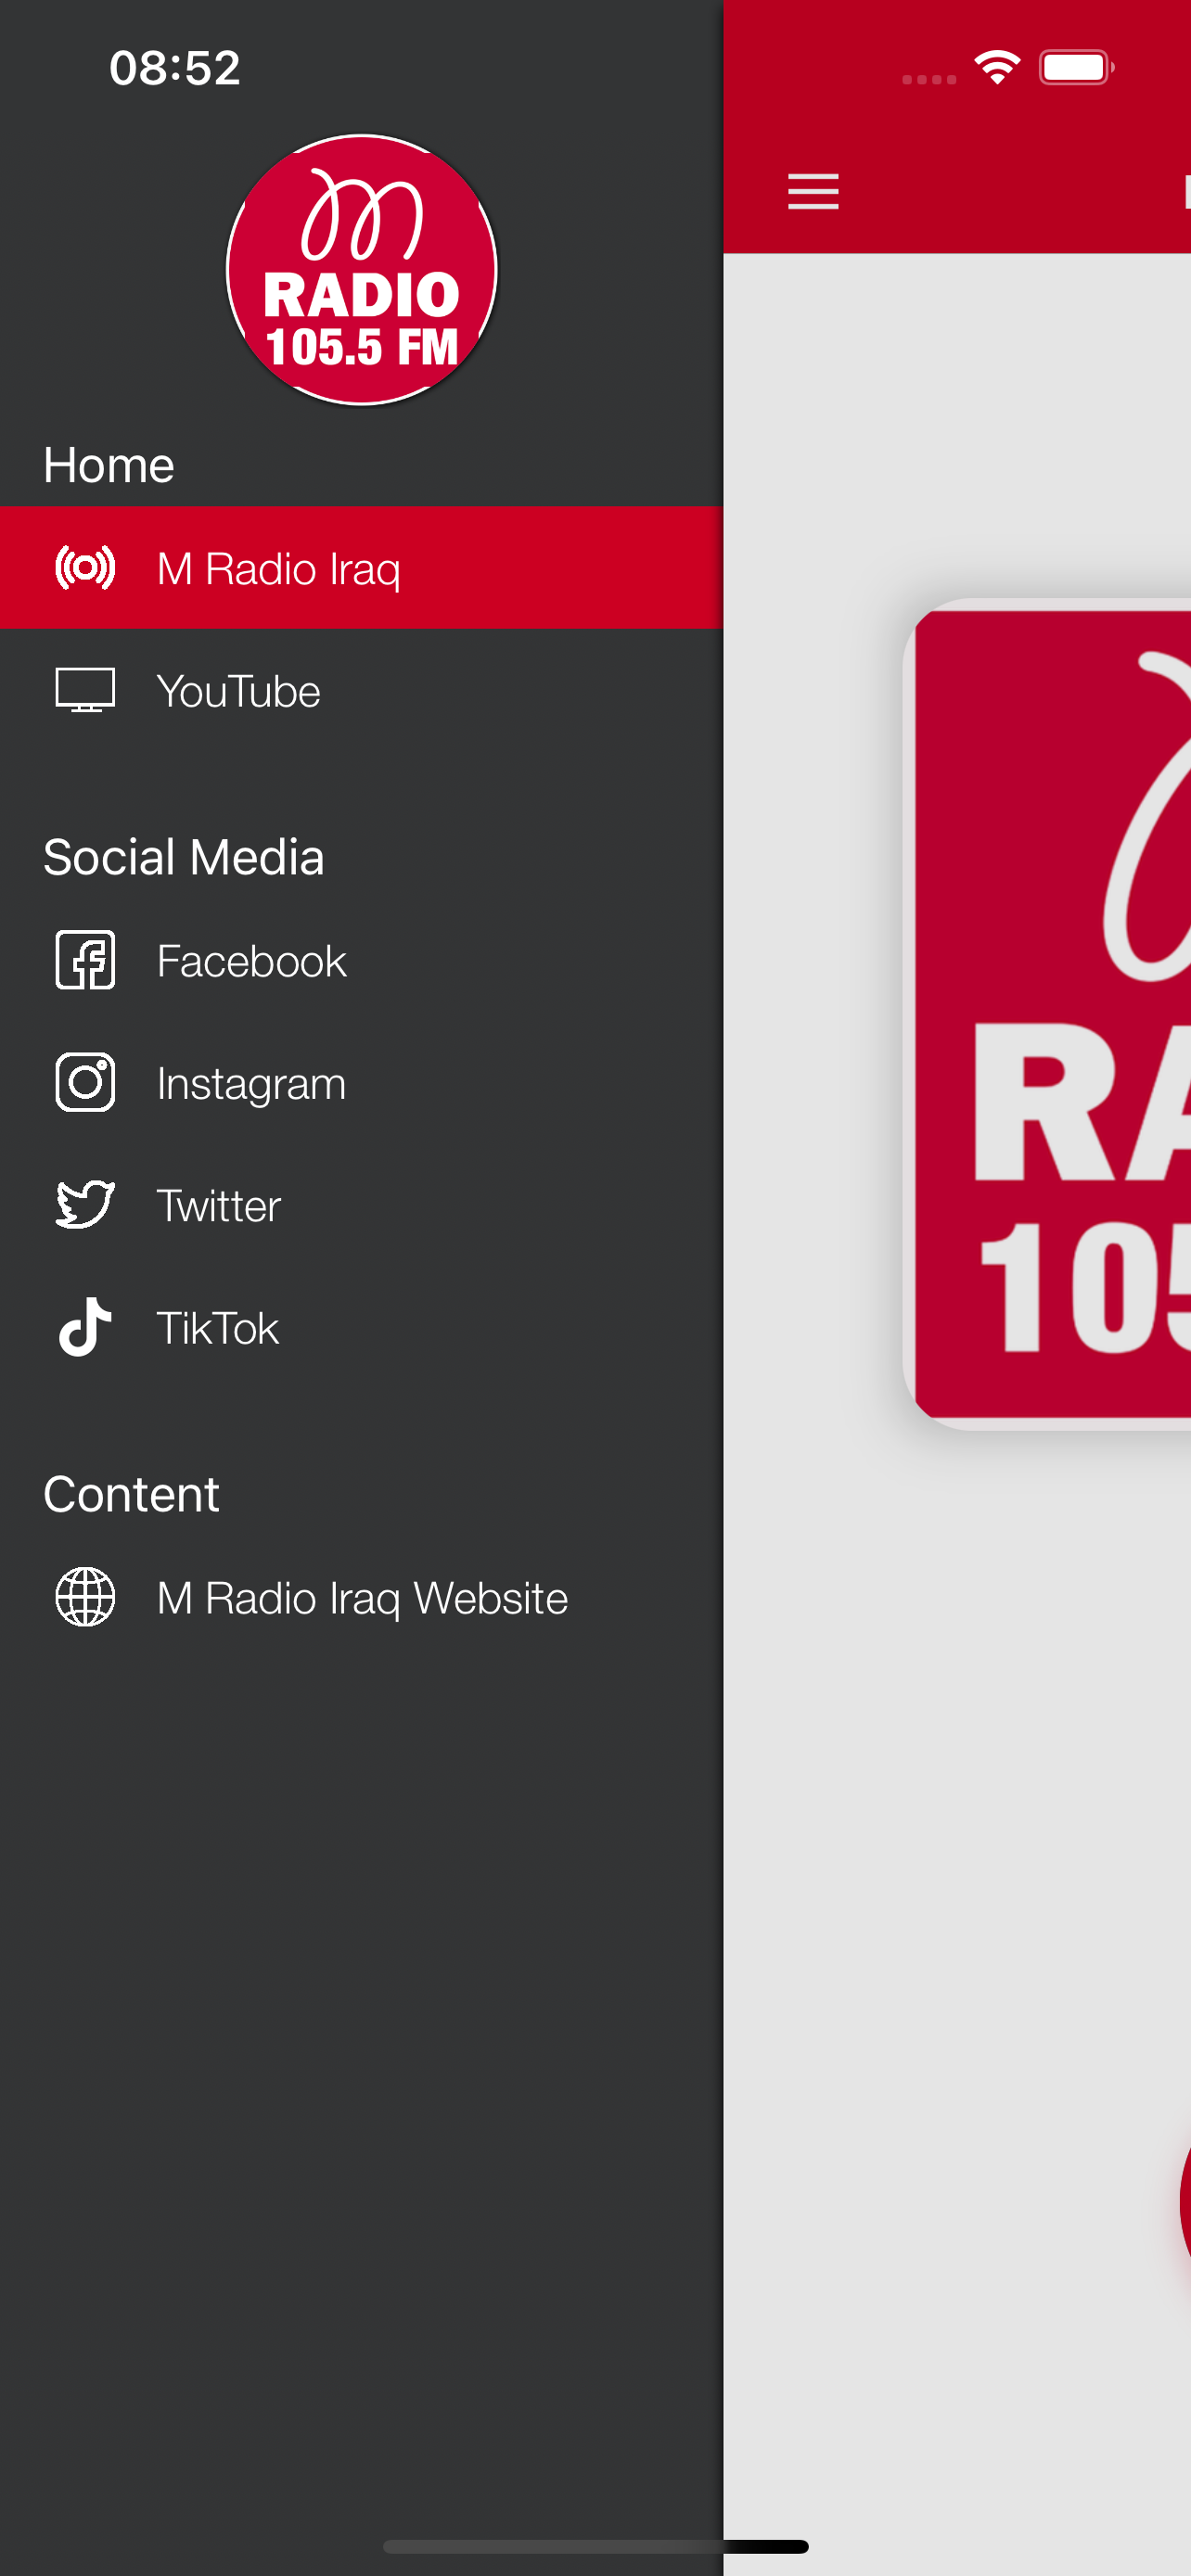1191x2576 pixels.
Task: Tap the home indicator bar at bottom
Action: tap(595, 2546)
